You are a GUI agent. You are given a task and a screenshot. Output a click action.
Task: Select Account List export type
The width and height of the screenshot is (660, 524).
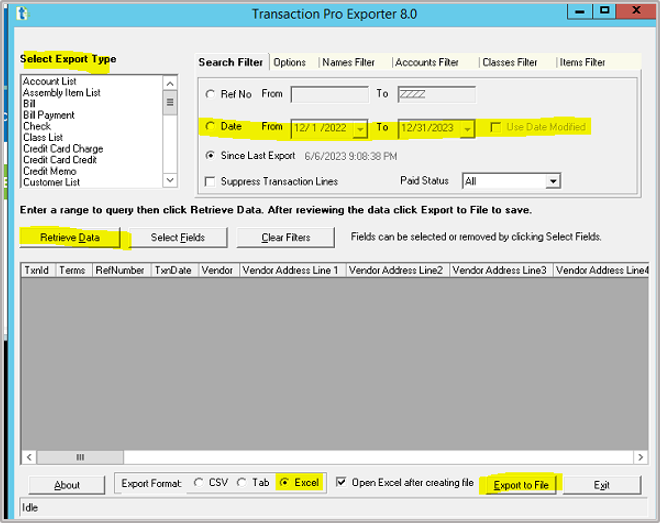(x=50, y=81)
